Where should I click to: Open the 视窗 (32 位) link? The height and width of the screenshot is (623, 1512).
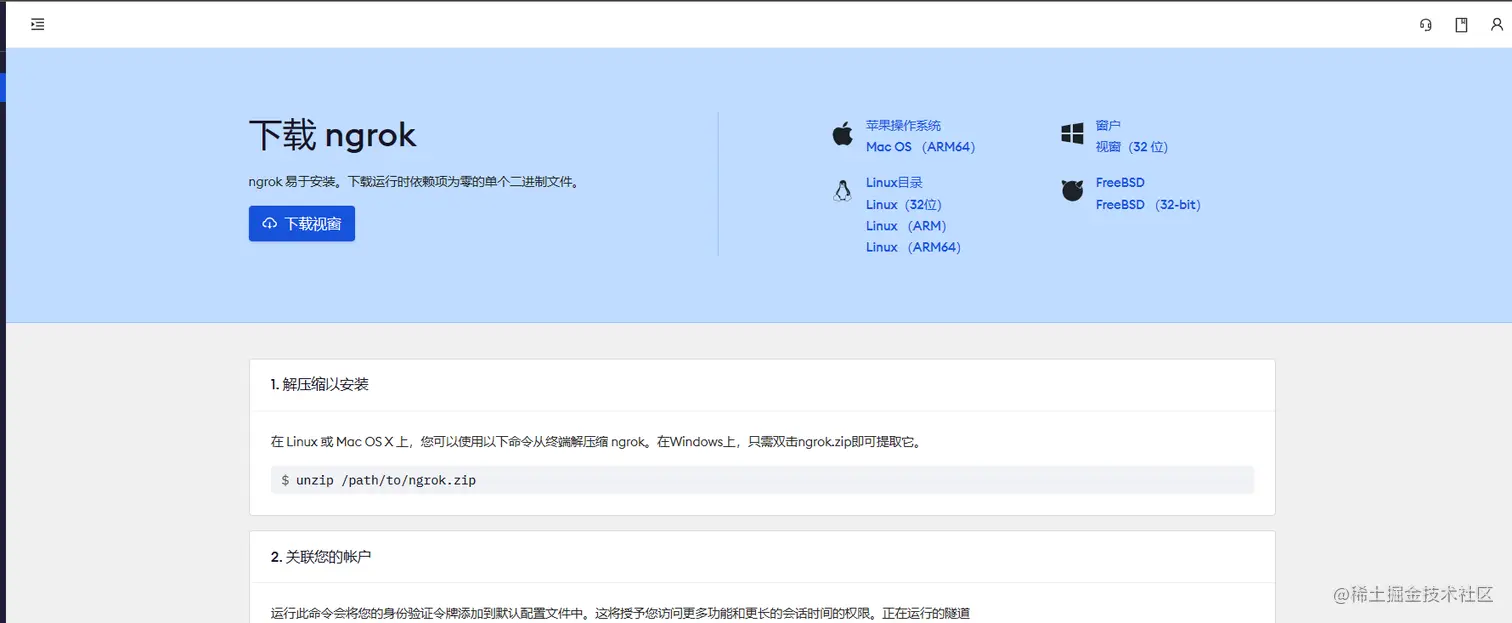click(x=1131, y=147)
